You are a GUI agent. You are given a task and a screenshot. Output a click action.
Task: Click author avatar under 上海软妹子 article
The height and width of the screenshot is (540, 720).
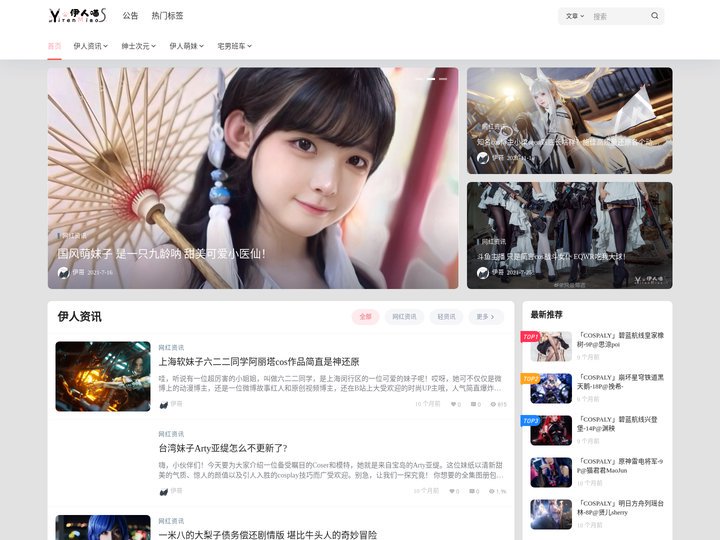[x=163, y=405]
